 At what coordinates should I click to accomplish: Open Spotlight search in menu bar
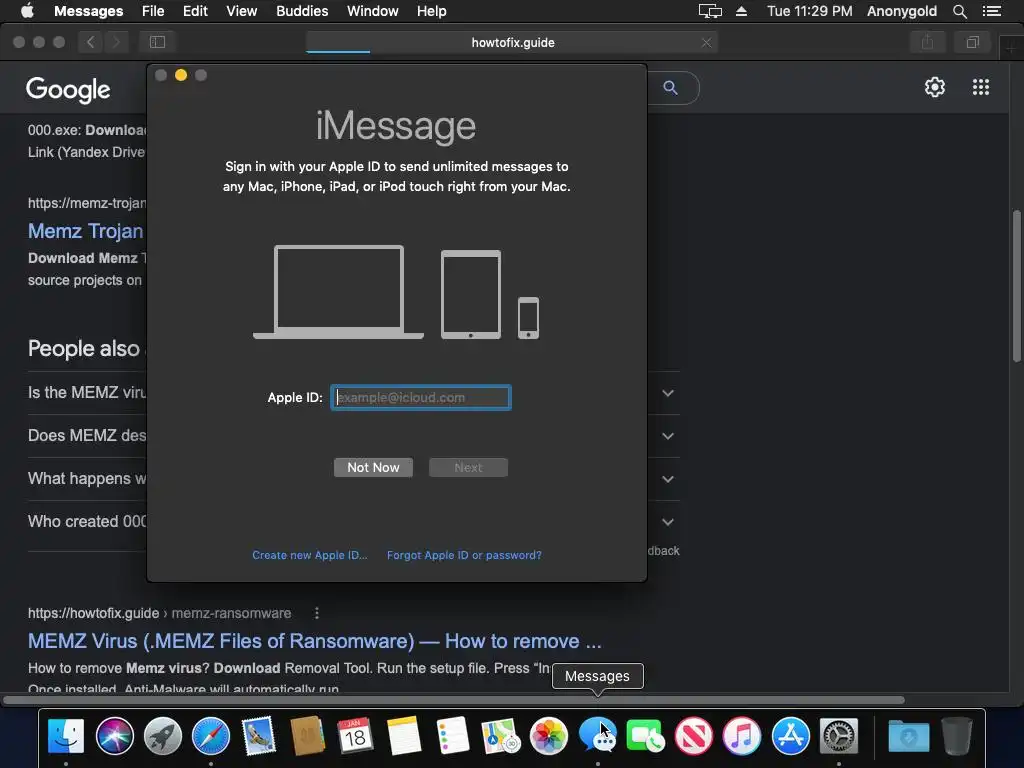(x=960, y=11)
